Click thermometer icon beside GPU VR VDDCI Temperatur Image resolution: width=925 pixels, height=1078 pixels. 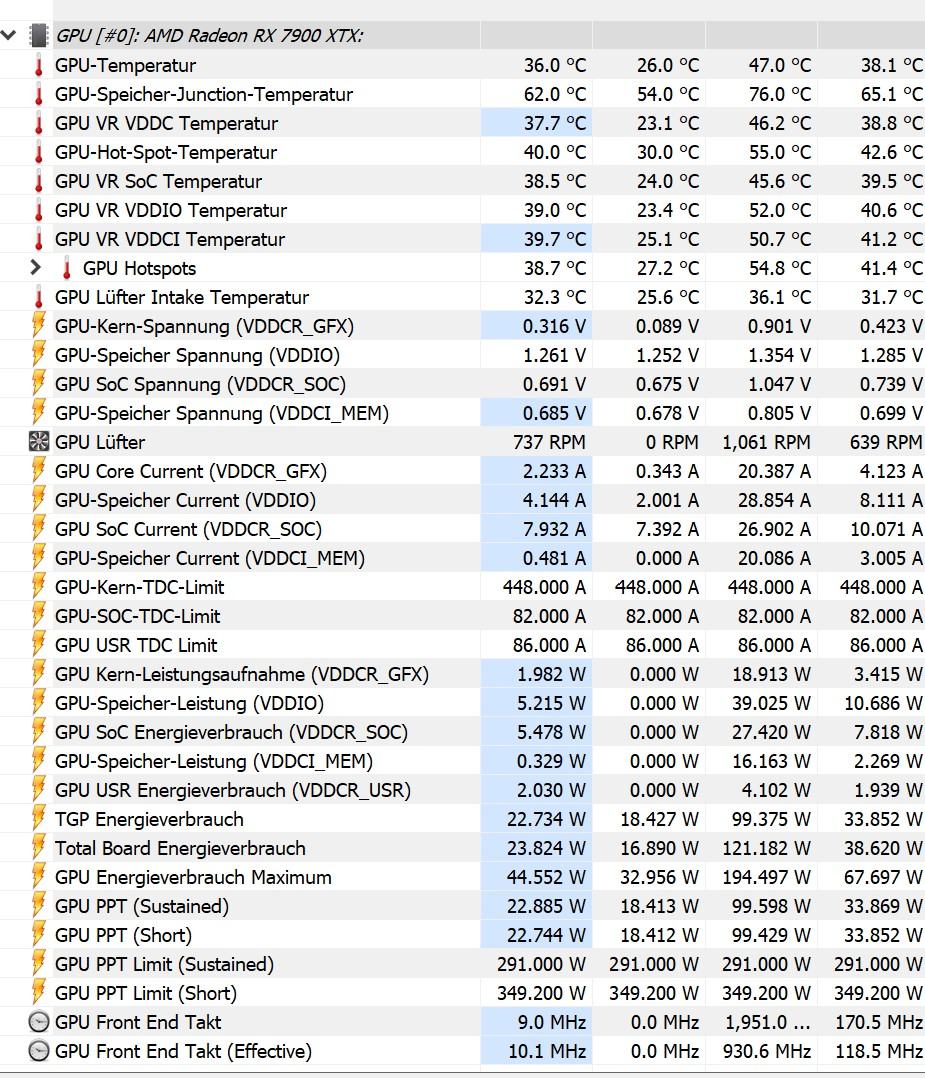tap(39, 239)
